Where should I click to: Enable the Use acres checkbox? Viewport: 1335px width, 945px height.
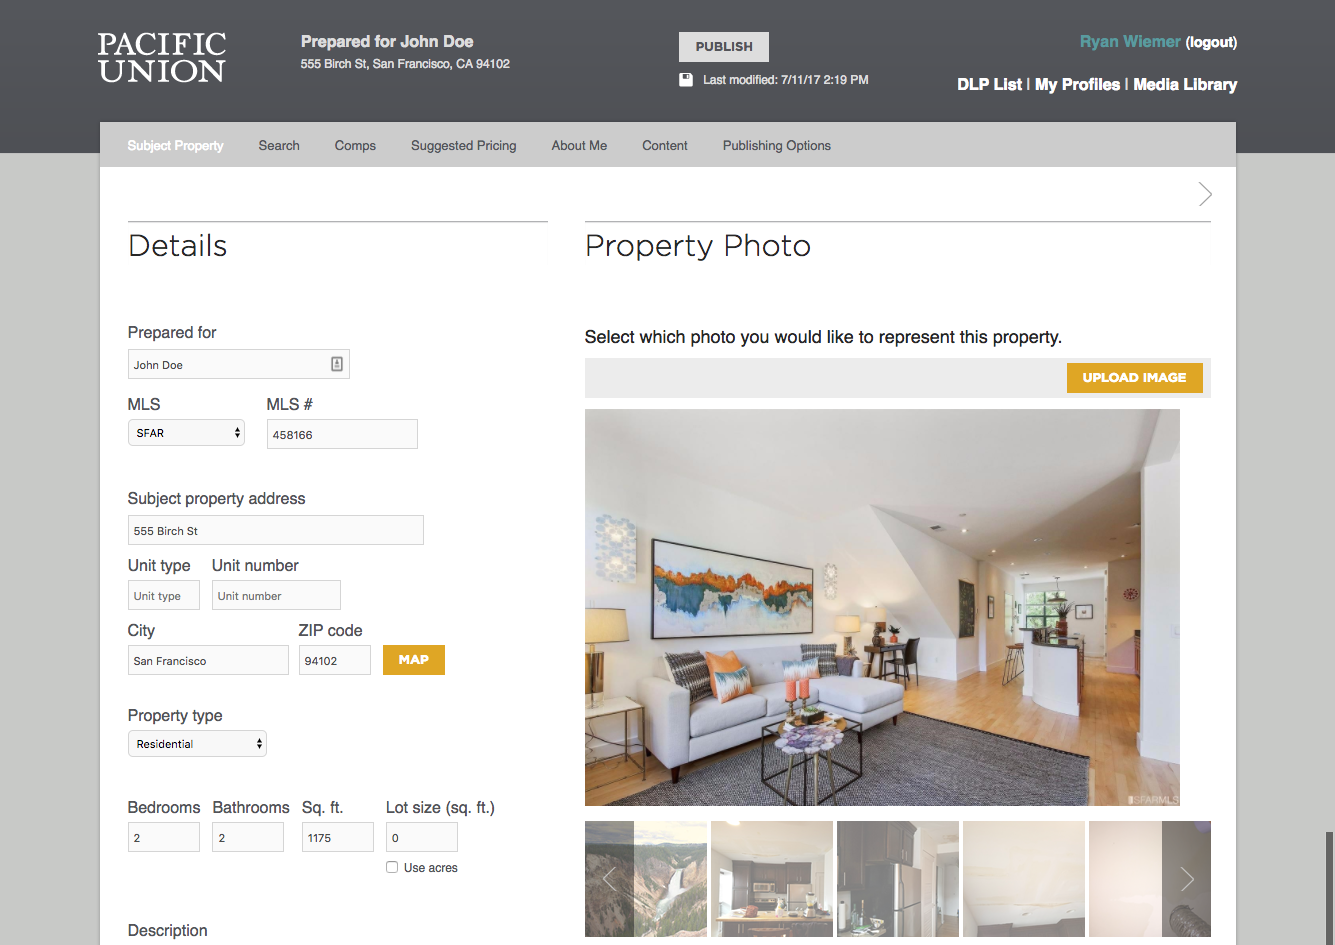tap(392, 867)
